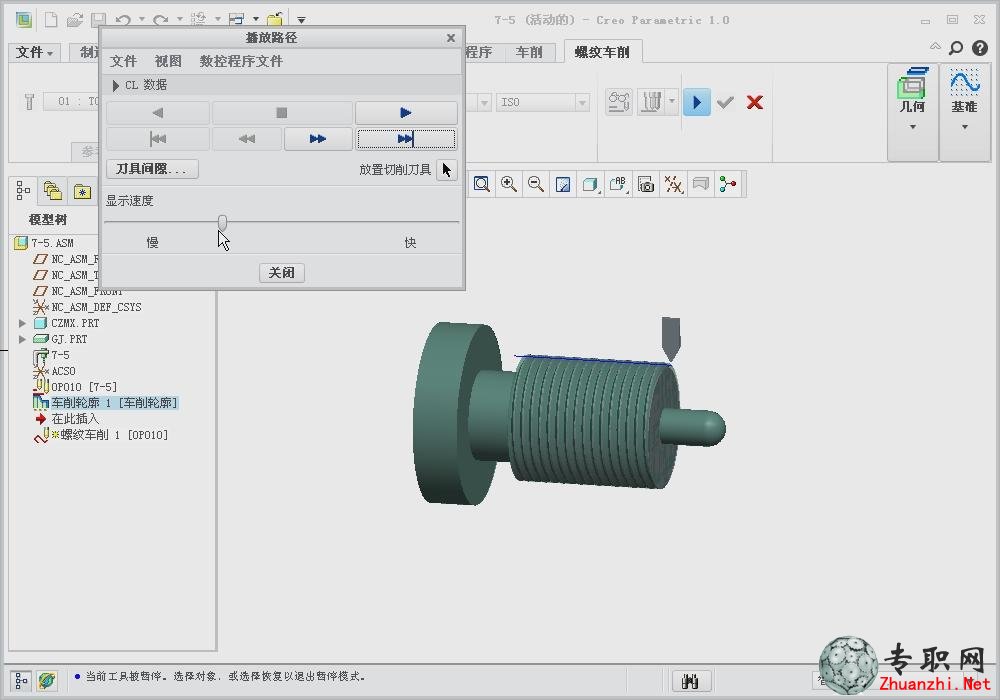Screen dimensions: 1000x700
Task: Click the Zoom Out magnifier icon
Action: pos(536,185)
